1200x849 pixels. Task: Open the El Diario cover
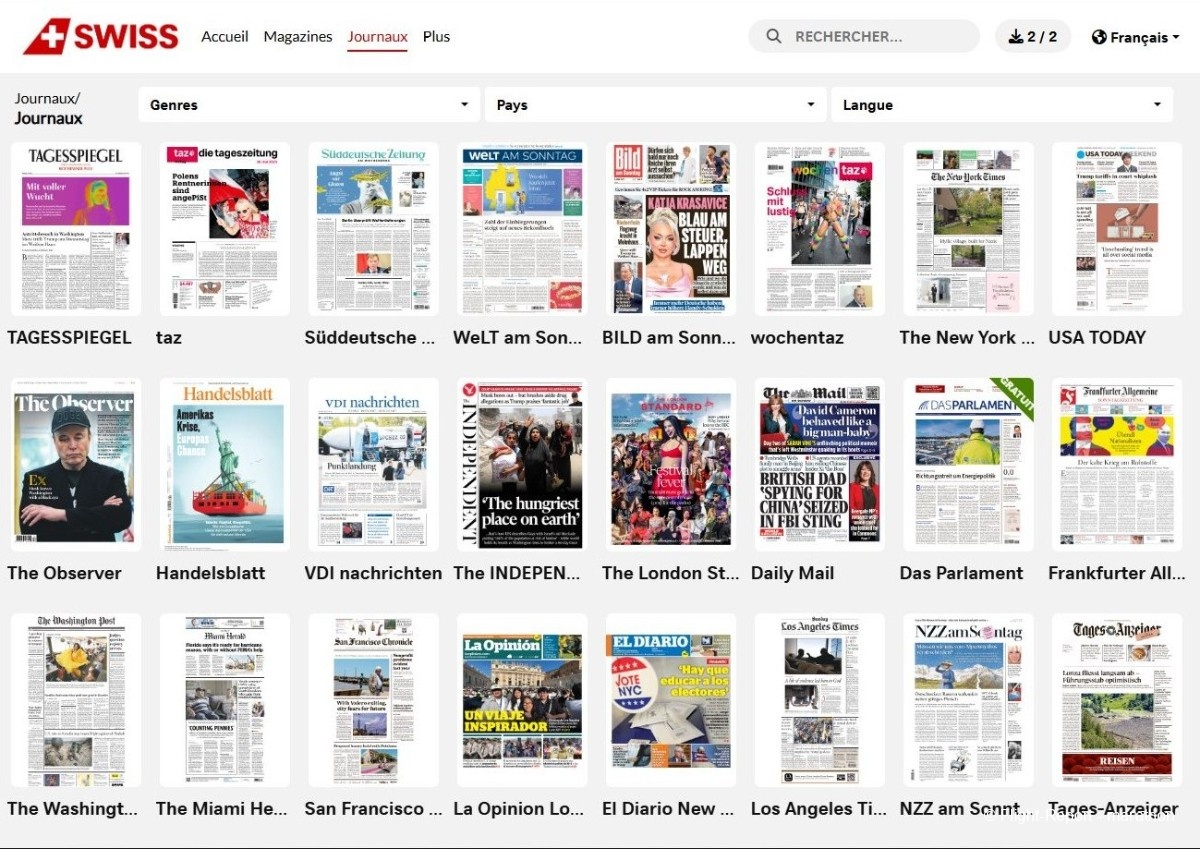click(x=671, y=701)
